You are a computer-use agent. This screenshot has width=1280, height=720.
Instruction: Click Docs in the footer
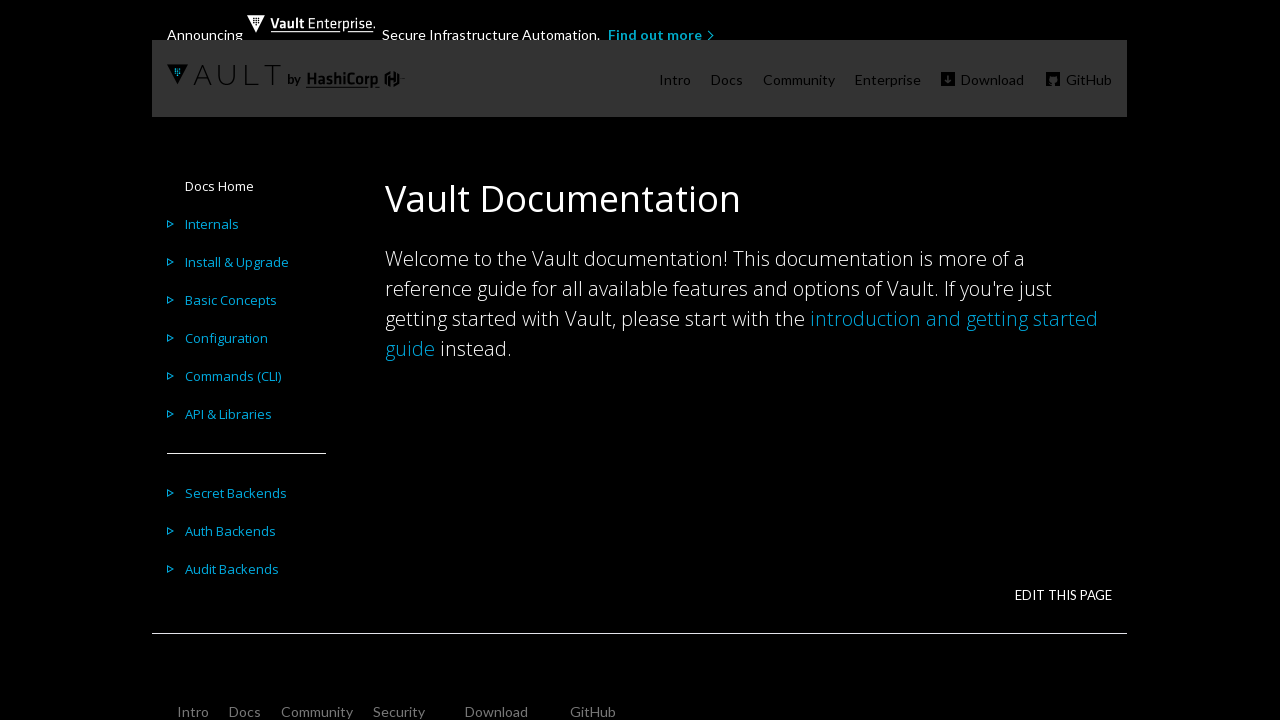(x=245, y=712)
